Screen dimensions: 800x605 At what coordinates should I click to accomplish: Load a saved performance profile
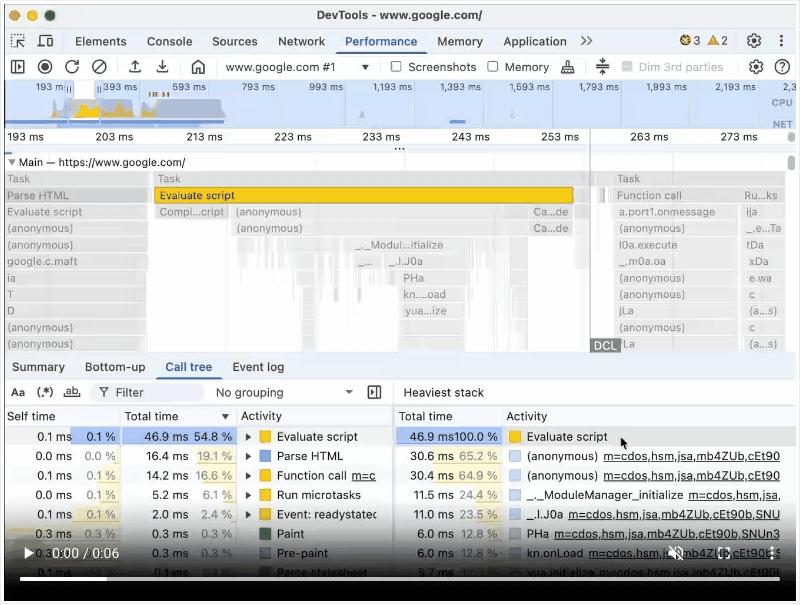(x=135, y=67)
